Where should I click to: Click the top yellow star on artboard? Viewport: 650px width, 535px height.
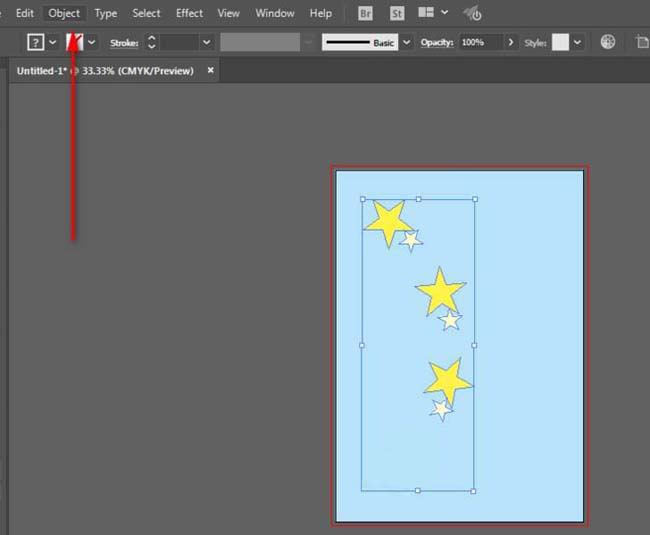point(388,224)
